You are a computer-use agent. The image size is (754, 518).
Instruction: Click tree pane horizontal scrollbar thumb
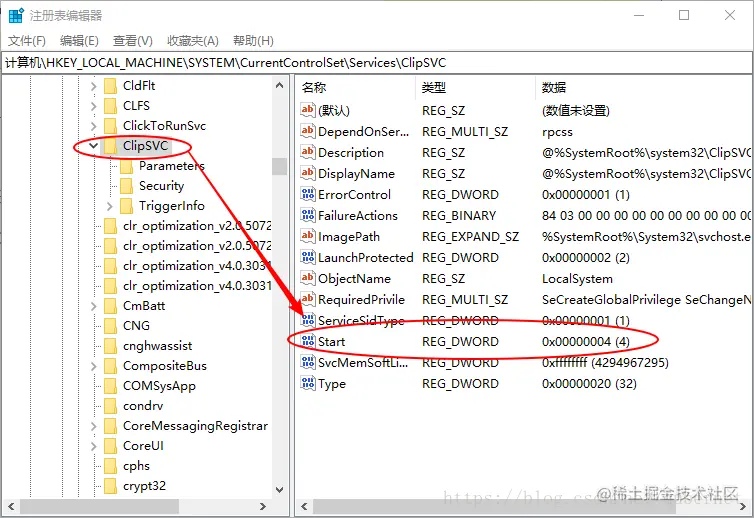pyautogui.click(x=99, y=506)
